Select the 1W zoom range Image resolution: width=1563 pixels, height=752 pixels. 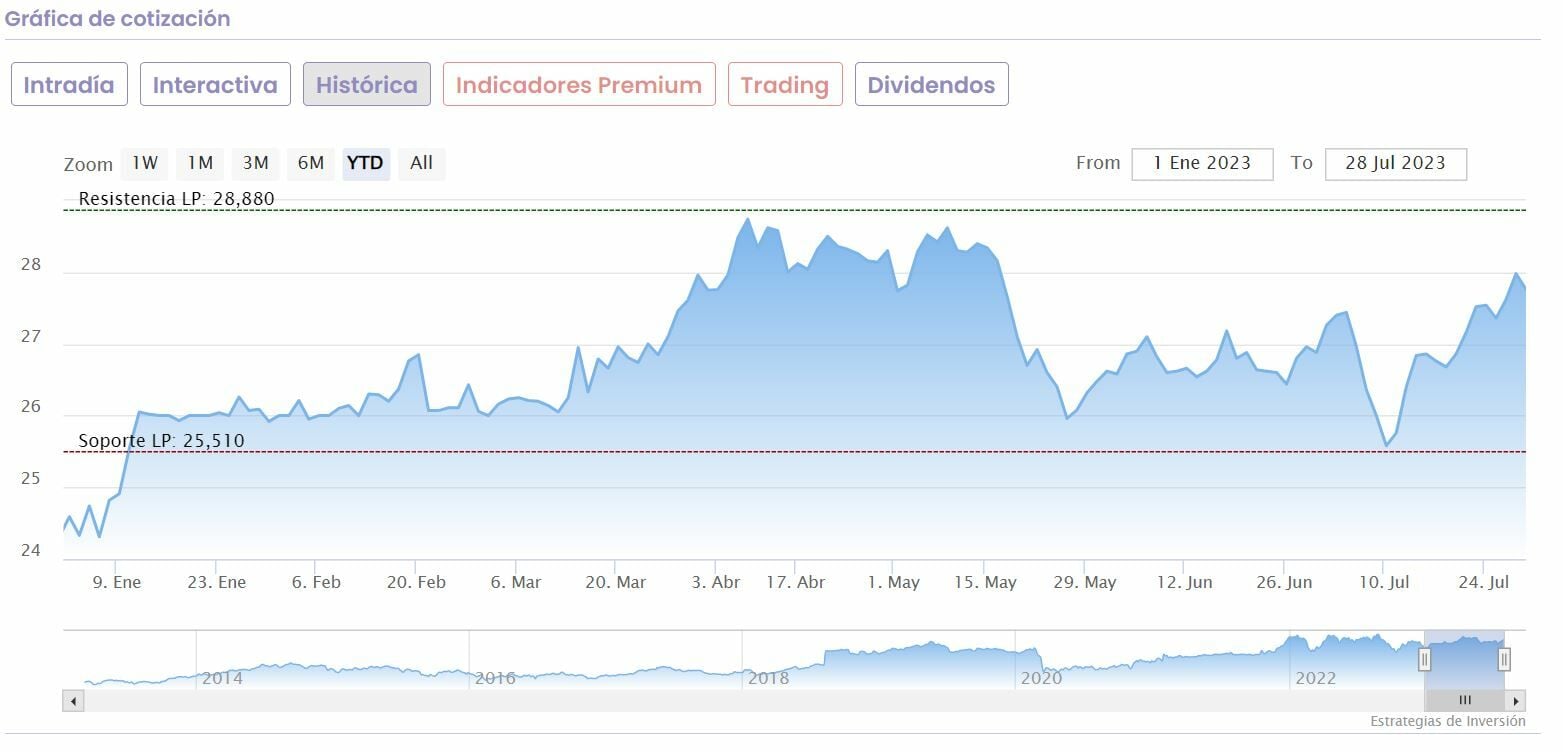click(x=145, y=163)
